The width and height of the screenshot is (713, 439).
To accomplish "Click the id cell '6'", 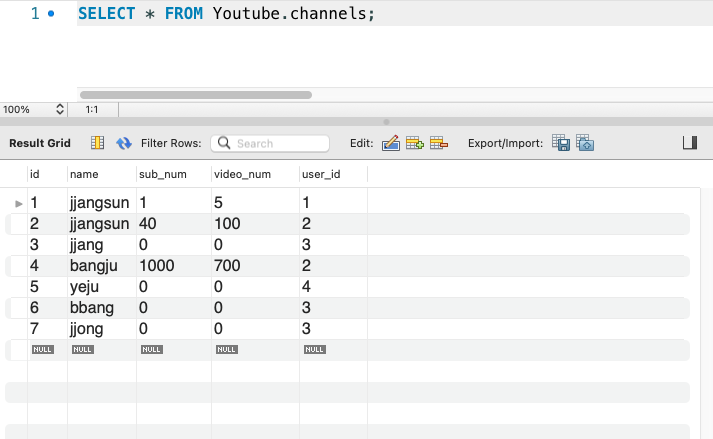I will pyautogui.click(x=35, y=308).
